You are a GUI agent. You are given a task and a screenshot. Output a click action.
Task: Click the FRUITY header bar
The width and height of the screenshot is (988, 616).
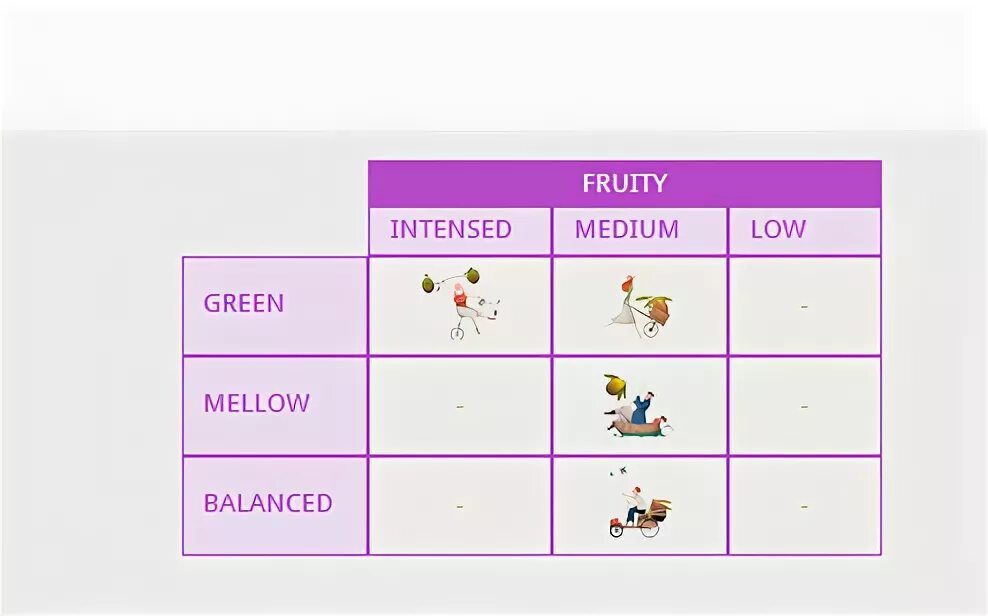click(624, 184)
